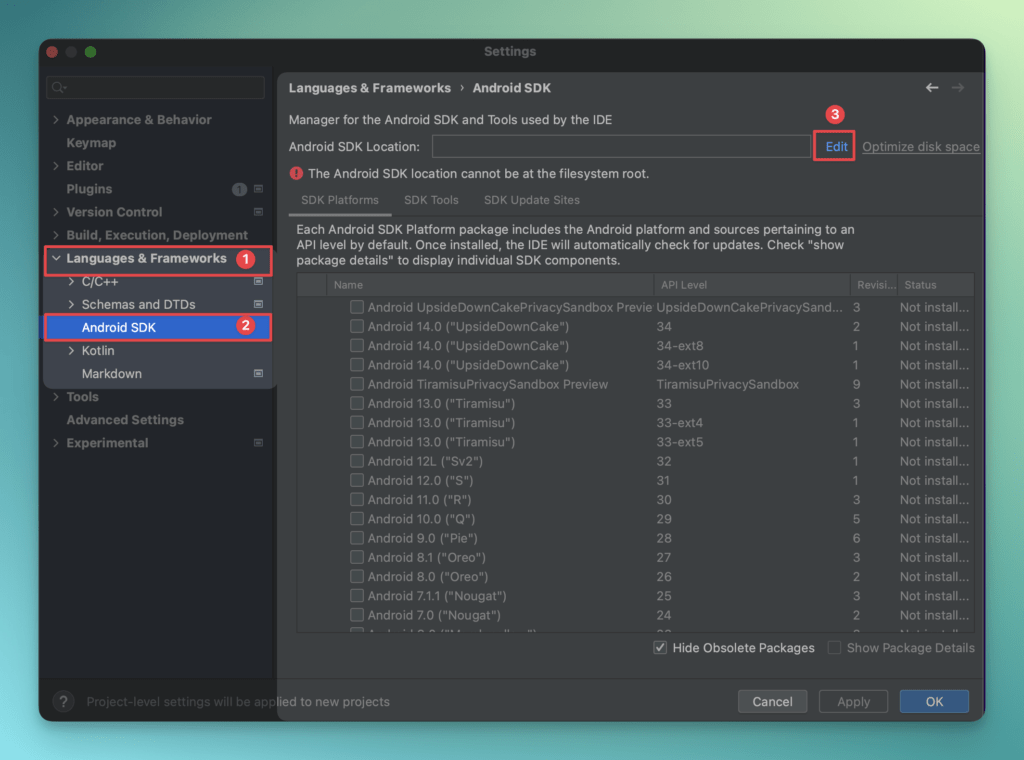Click the search magnifier icon
1024x760 pixels.
pyautogui.click(x=59, y=87)
